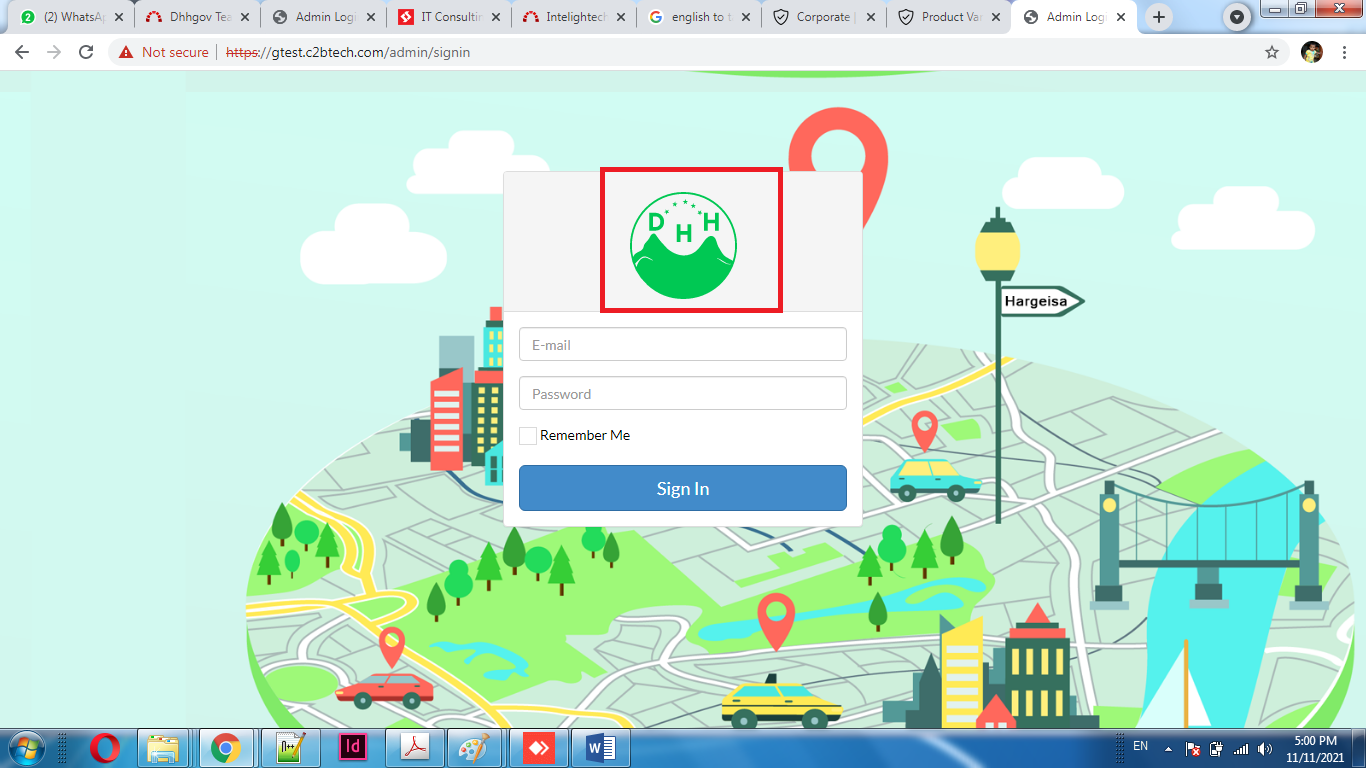Show hidden system tray icons
The height and width of the screenshot is (768, 1366).
(x=1168, y=749)
